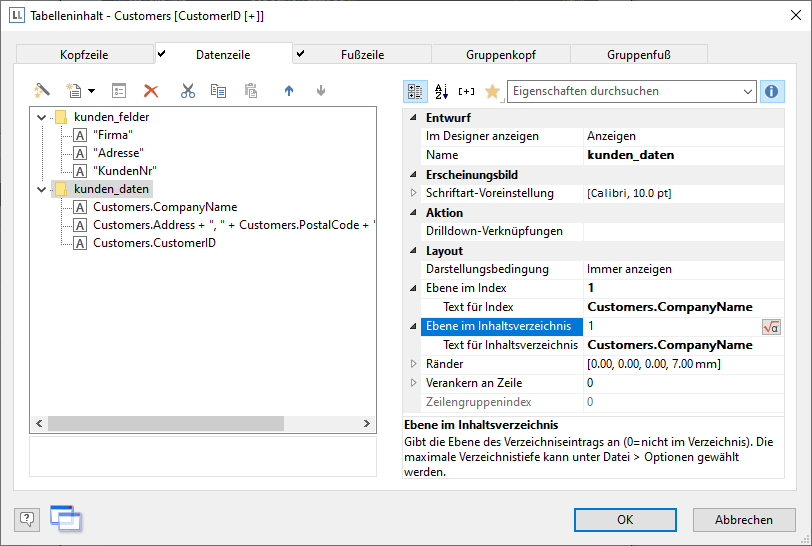812x546 pixels.
Task: Click the star favorites icon
Action: coord(491,91)
